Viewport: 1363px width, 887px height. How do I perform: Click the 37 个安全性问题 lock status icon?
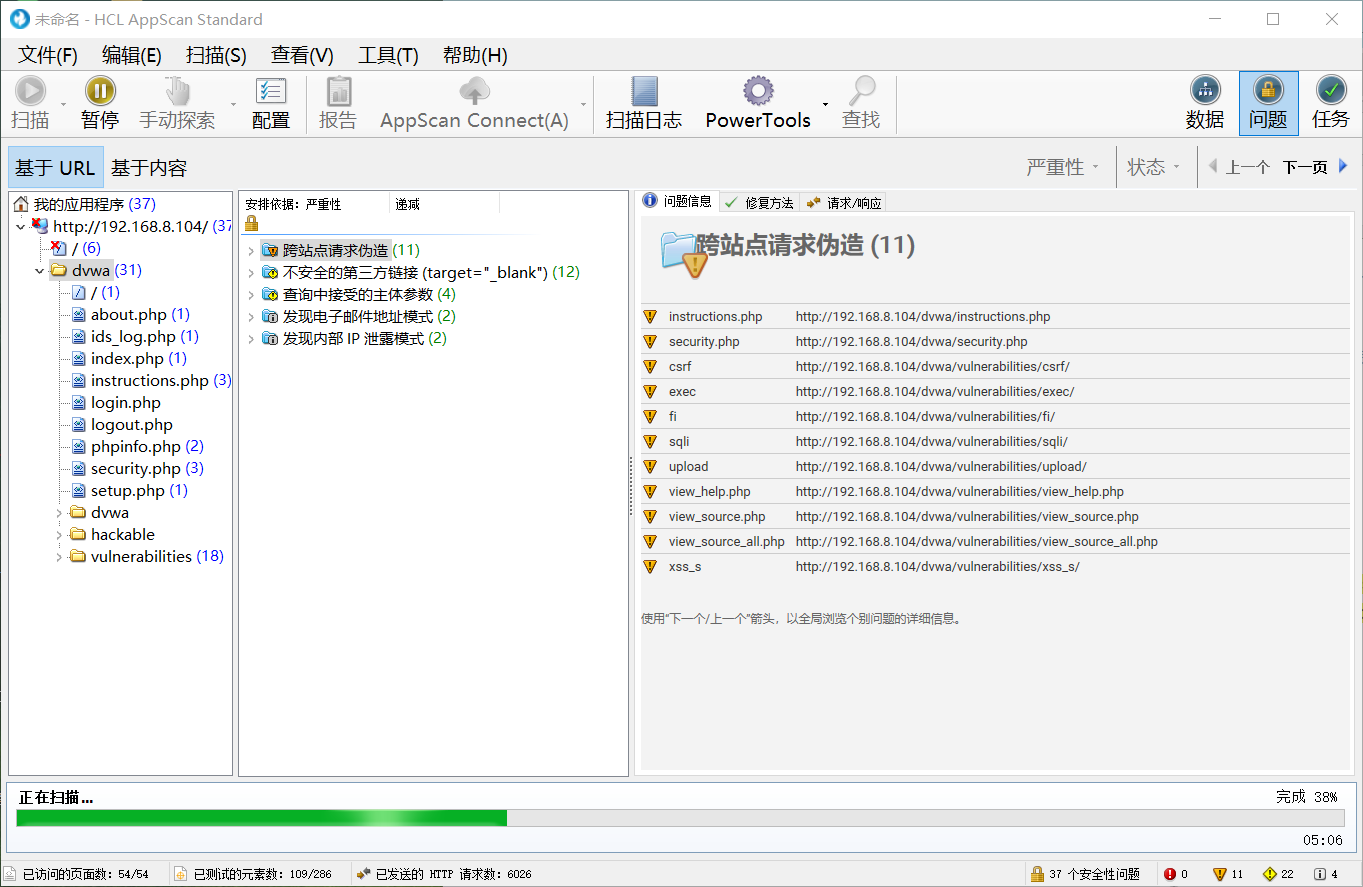point(1037,874)
